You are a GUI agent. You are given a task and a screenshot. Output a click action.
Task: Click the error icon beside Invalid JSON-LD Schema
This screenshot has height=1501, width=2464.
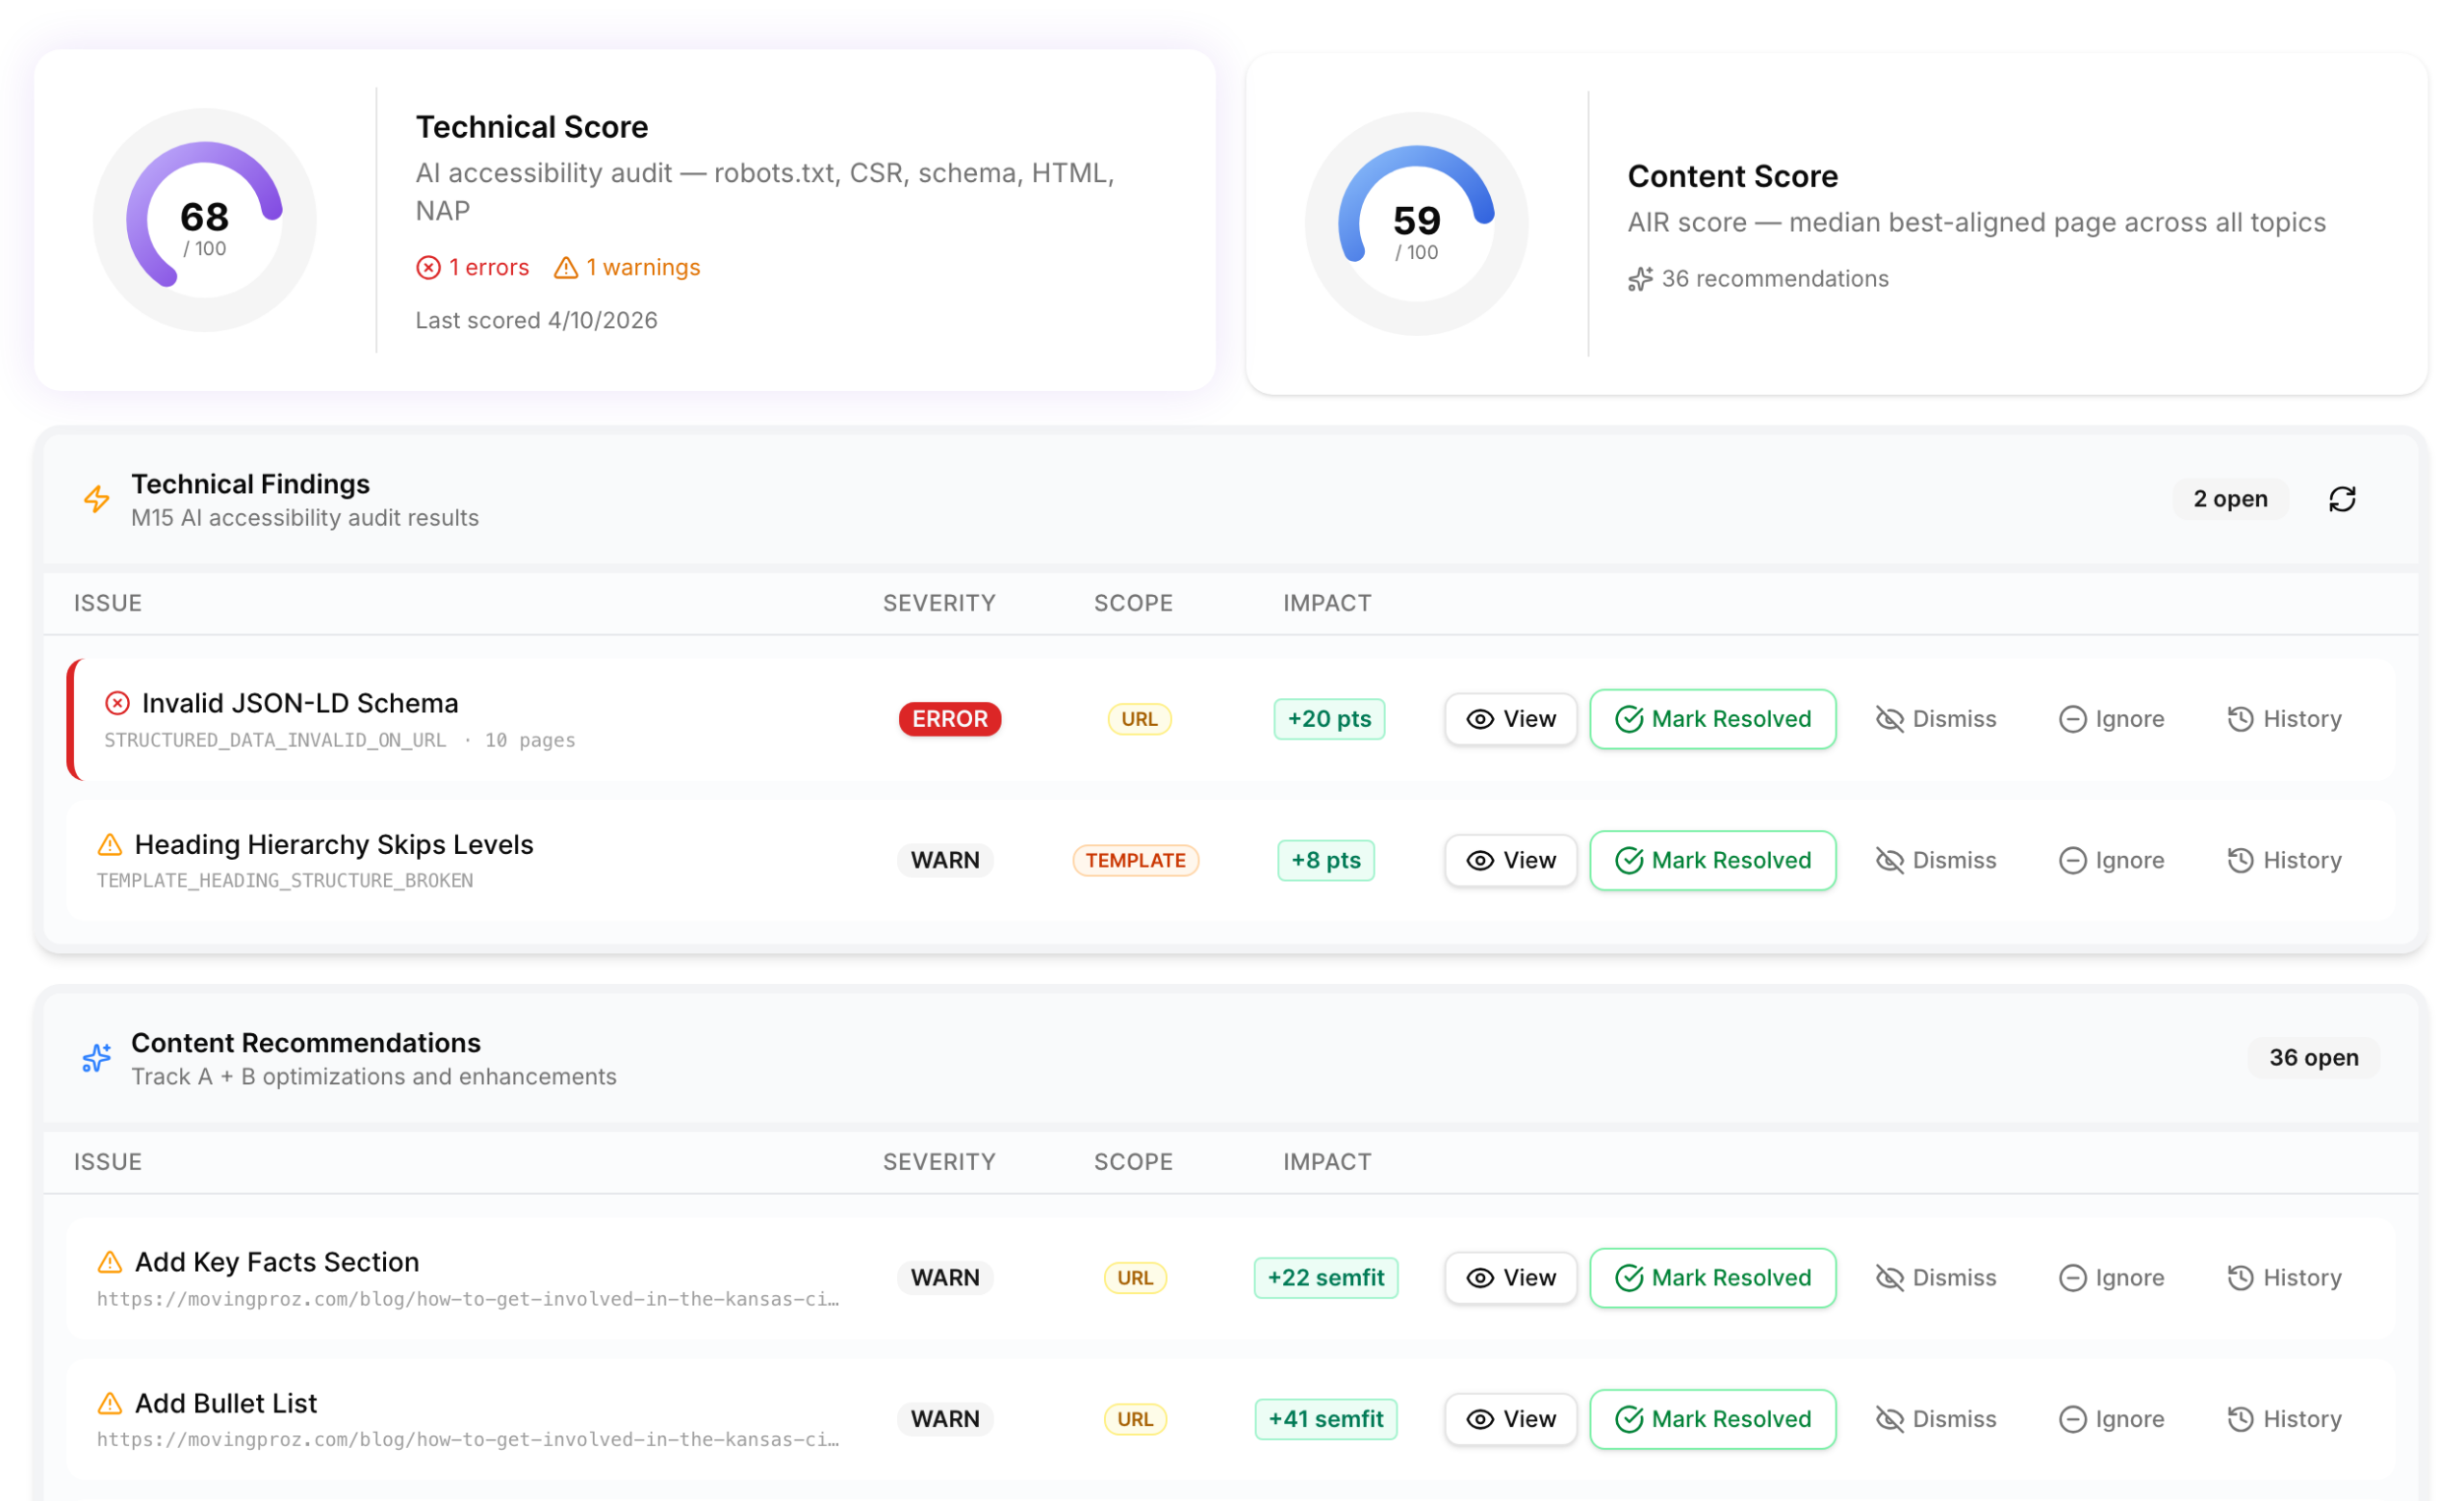(x=117, y=703)
